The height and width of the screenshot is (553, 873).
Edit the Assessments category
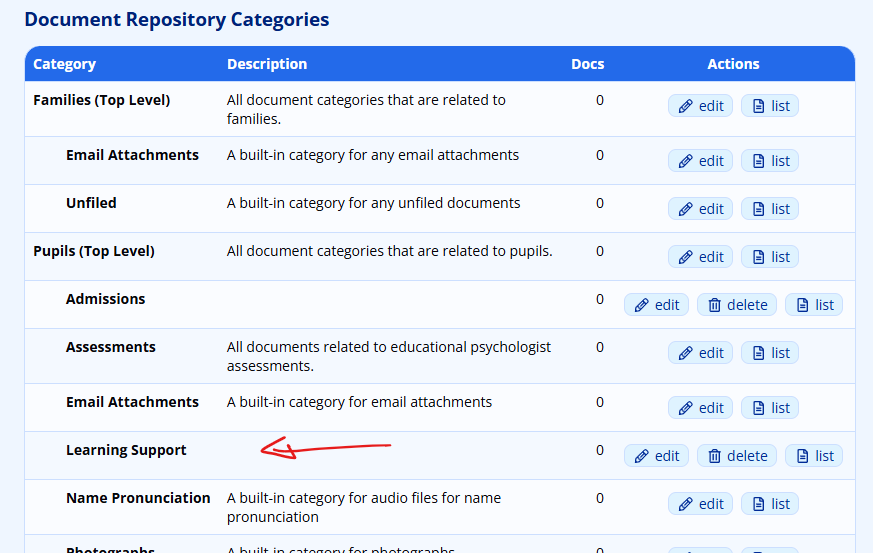(x=700, y=353)
